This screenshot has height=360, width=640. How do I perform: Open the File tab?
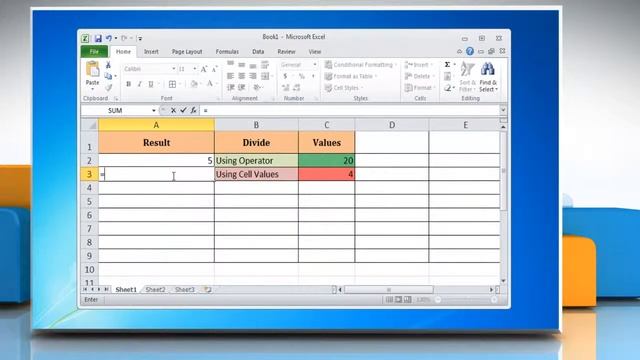[x=94, y=51]
